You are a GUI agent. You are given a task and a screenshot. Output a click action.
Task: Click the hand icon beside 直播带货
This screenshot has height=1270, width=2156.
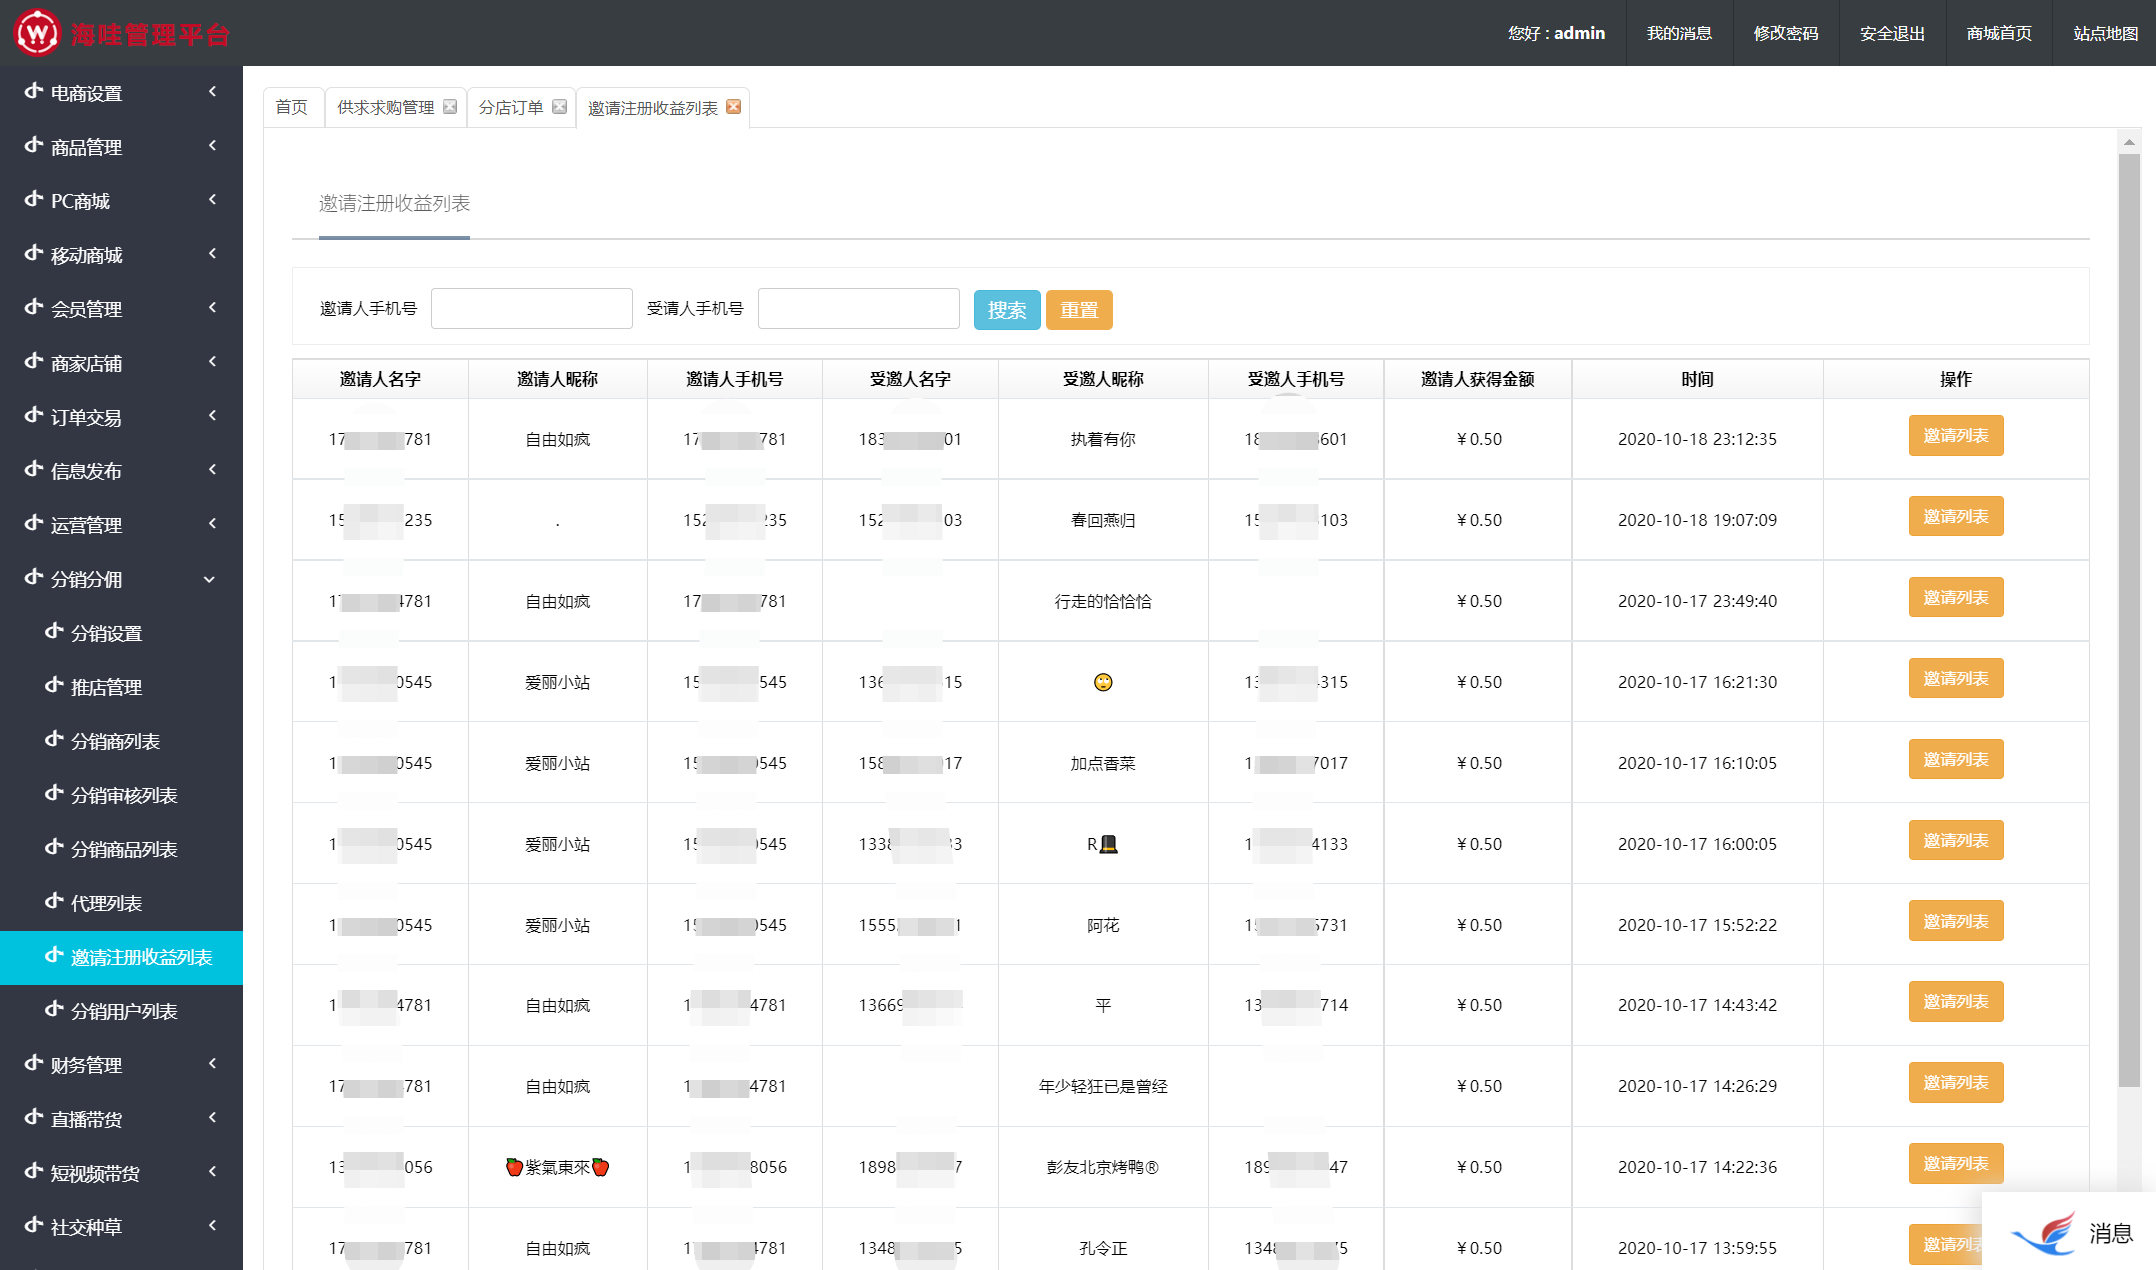34,1117
